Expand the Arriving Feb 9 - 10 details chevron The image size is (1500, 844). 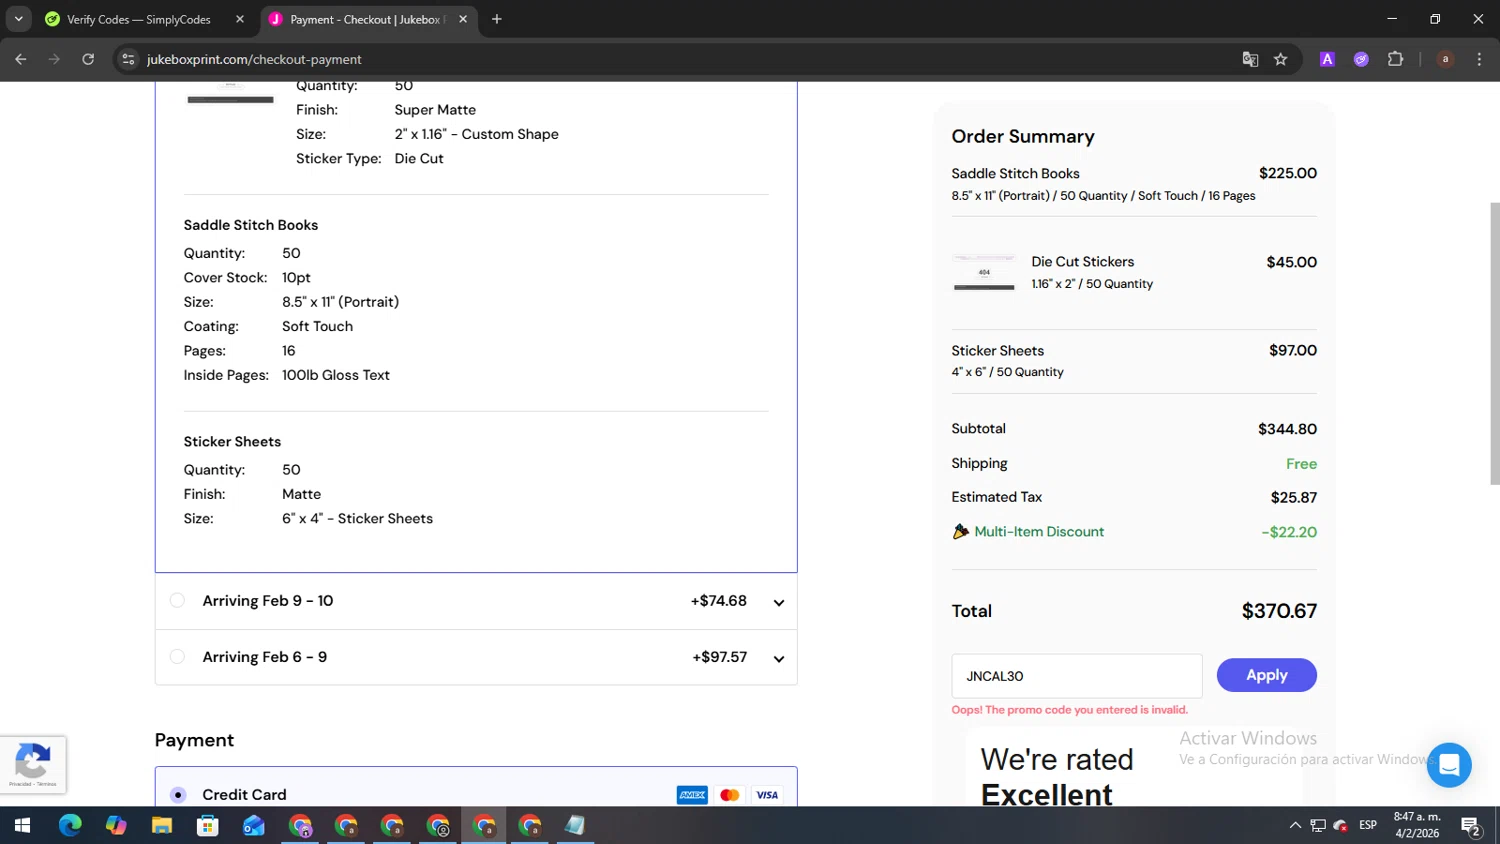(779, 602)
